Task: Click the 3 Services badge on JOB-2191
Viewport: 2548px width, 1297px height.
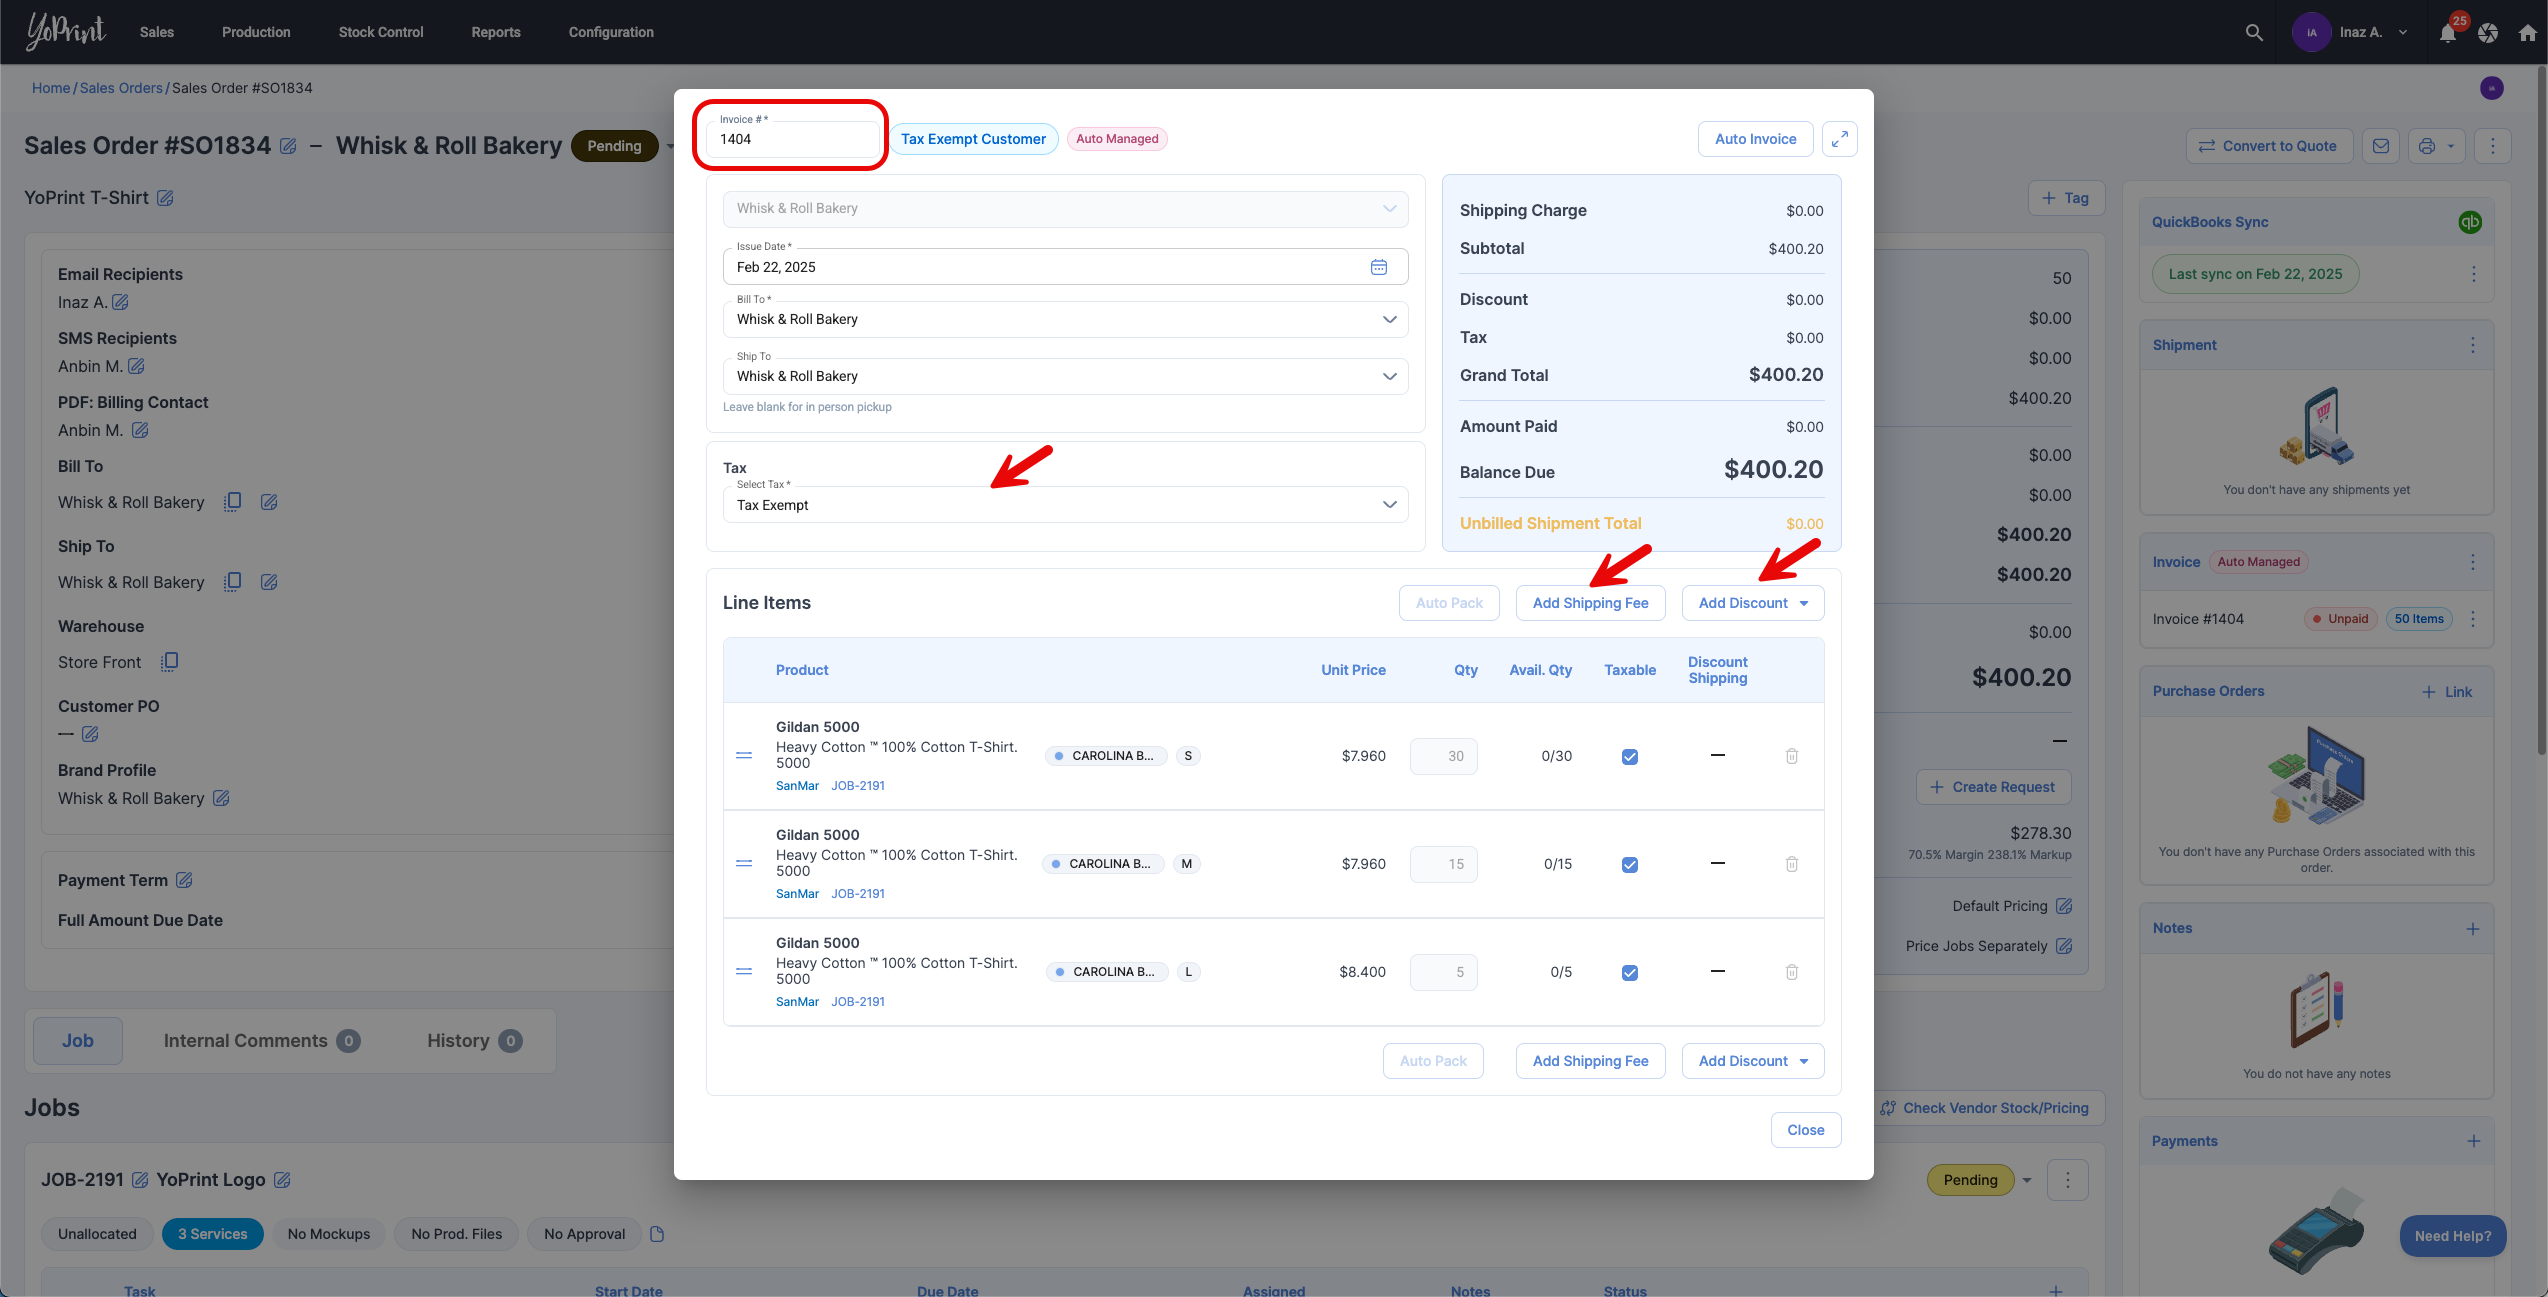Action: pyautogui.click(x=213, y=1234)
